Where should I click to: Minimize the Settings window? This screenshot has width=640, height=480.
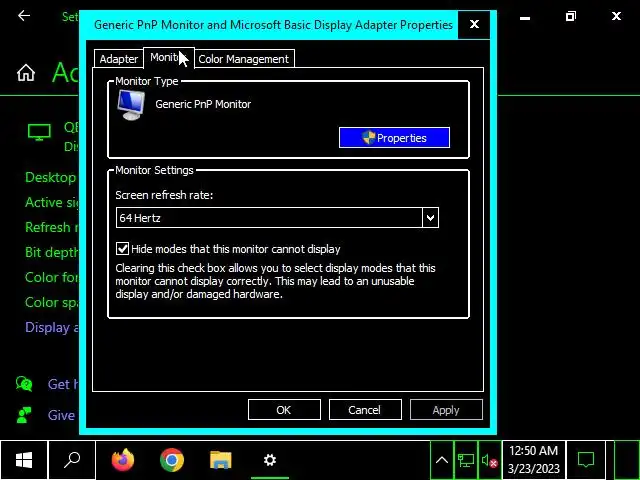(525, 17)
